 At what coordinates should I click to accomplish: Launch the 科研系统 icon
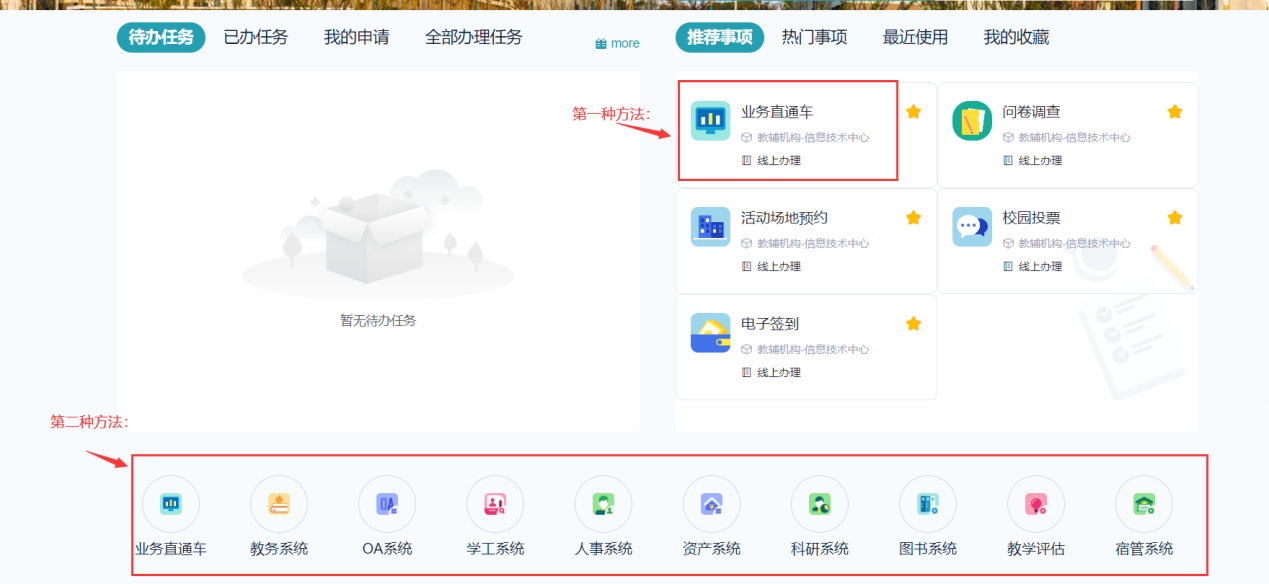819,505
